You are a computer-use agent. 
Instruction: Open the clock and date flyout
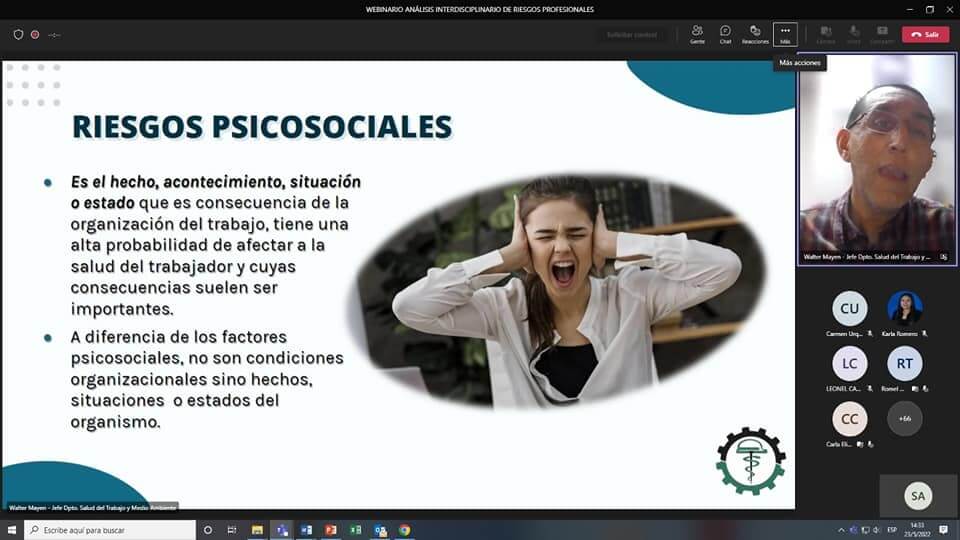917,530
